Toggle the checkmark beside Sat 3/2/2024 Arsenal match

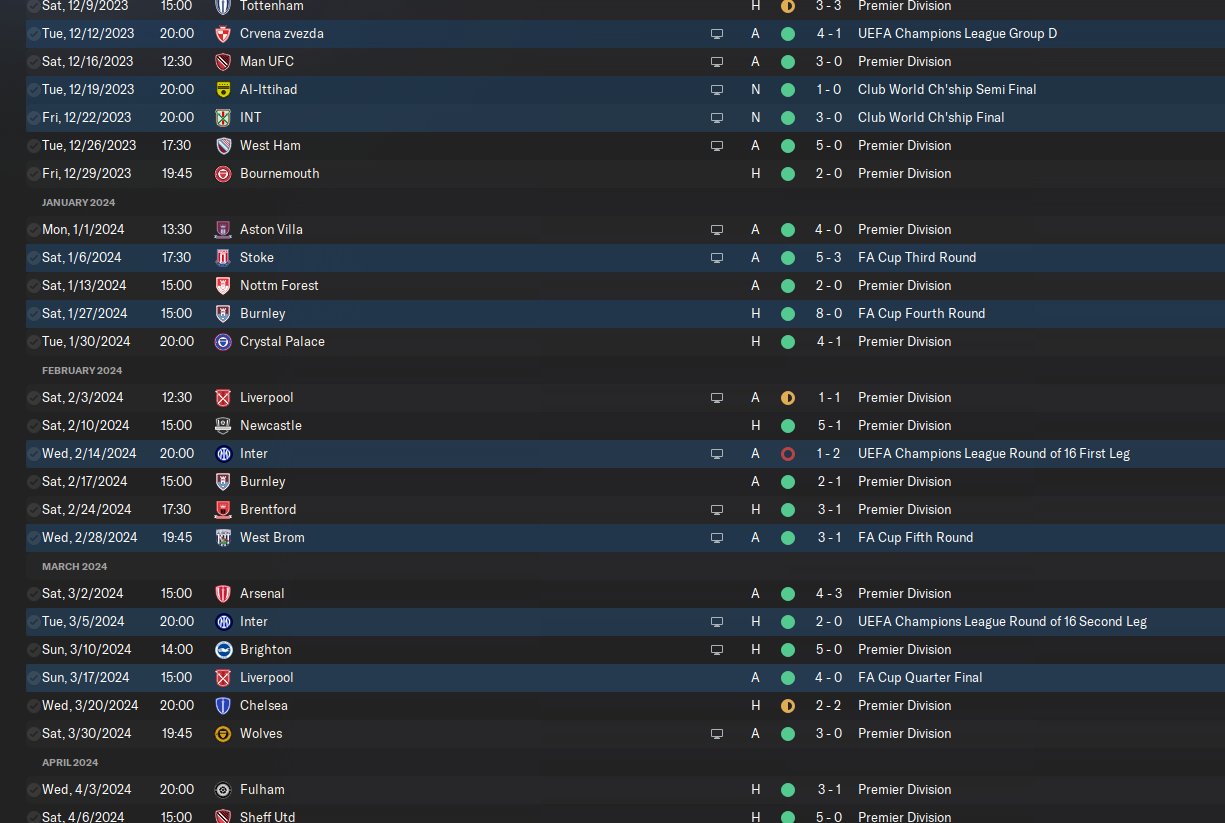click(x=33, y=594)
